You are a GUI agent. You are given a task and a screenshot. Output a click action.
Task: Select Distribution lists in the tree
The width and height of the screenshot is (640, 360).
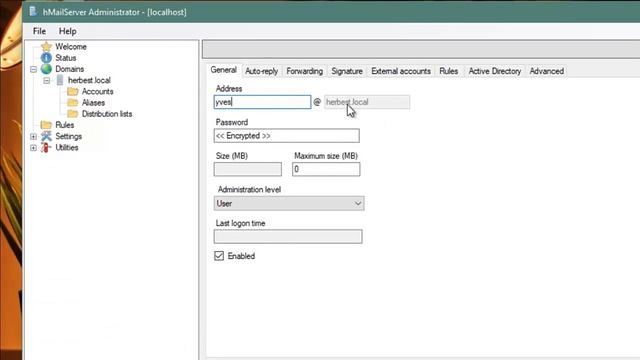point(107,114)
